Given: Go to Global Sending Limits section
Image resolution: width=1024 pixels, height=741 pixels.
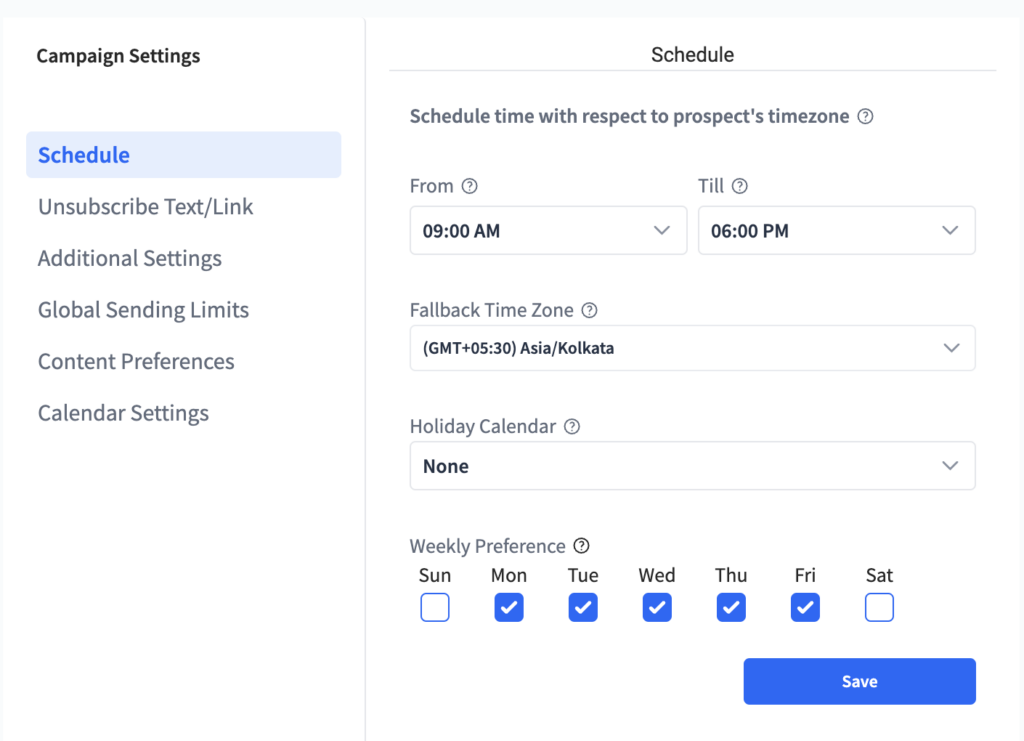Looking at the screenshot, I should tap(143, 310).
